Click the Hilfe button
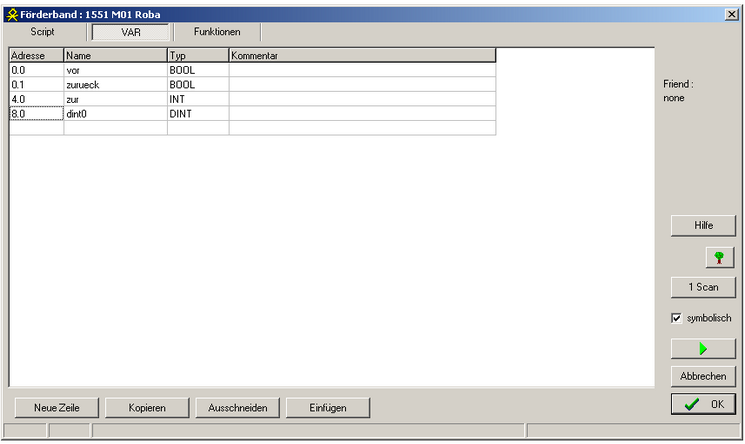 pyautogui.click(x=703, y=226)
